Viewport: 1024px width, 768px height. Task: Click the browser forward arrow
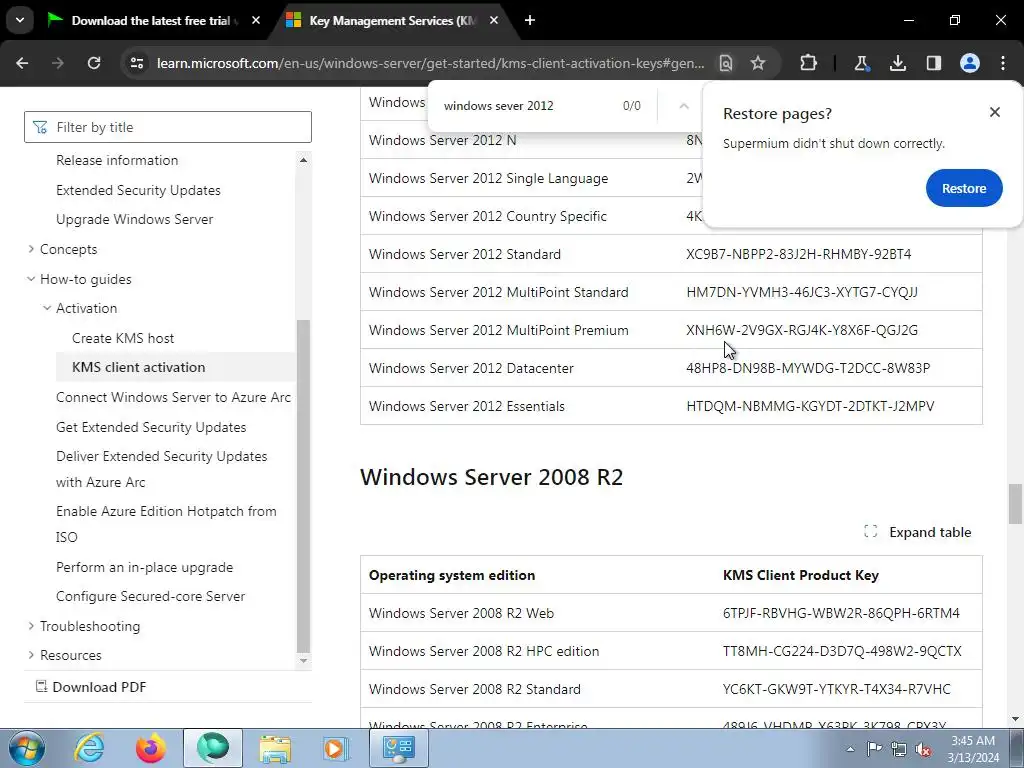click(x=57, y=63)
